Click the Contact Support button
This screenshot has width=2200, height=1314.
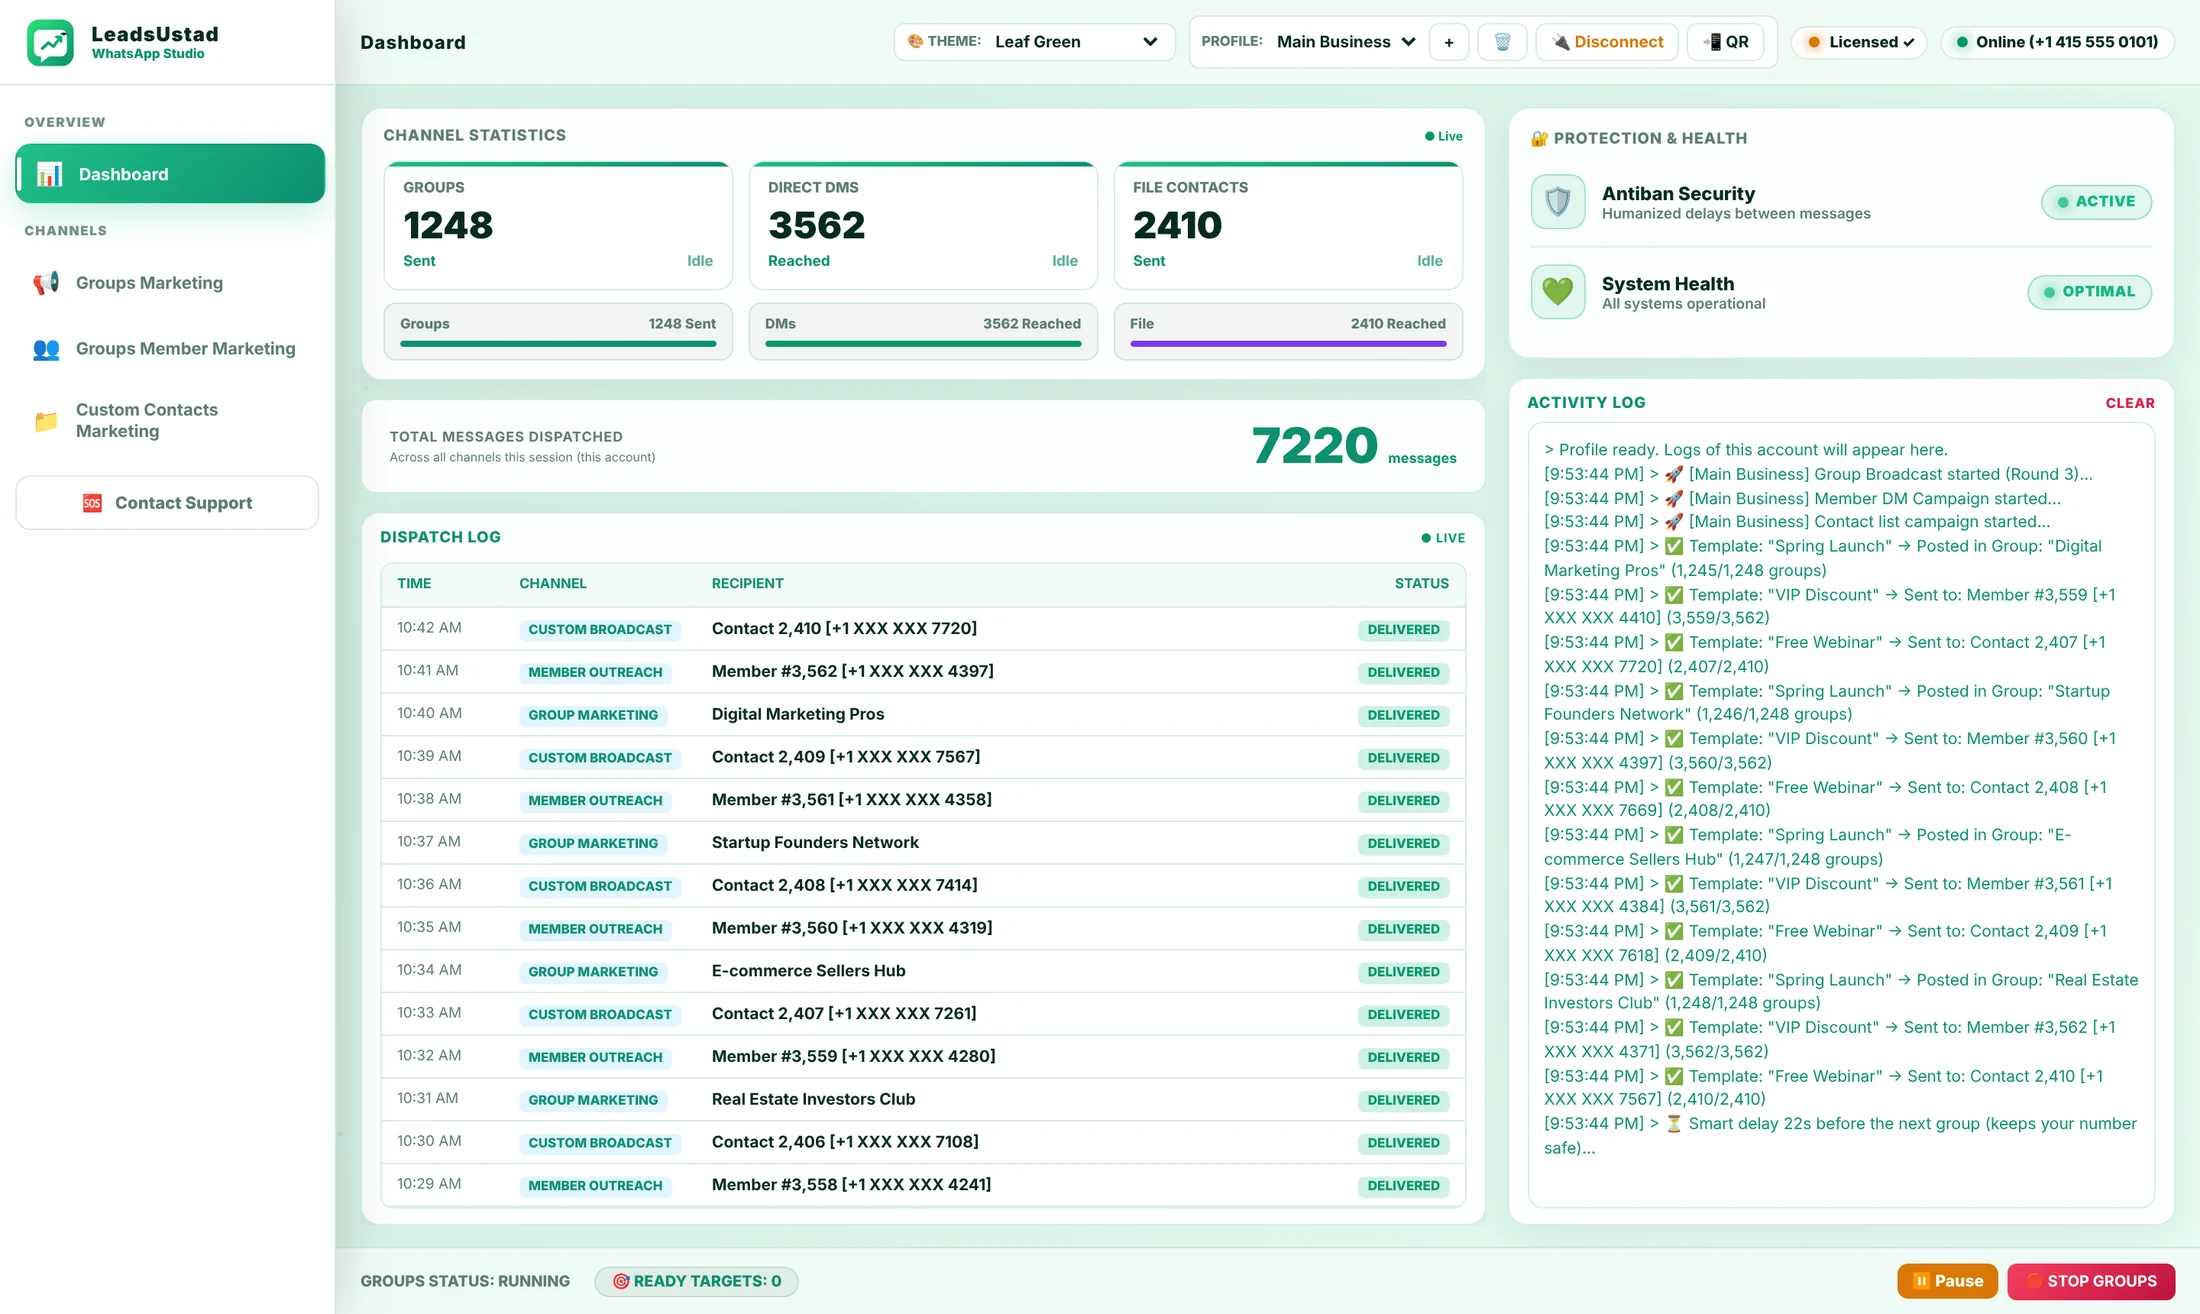(x=167, y=503)
